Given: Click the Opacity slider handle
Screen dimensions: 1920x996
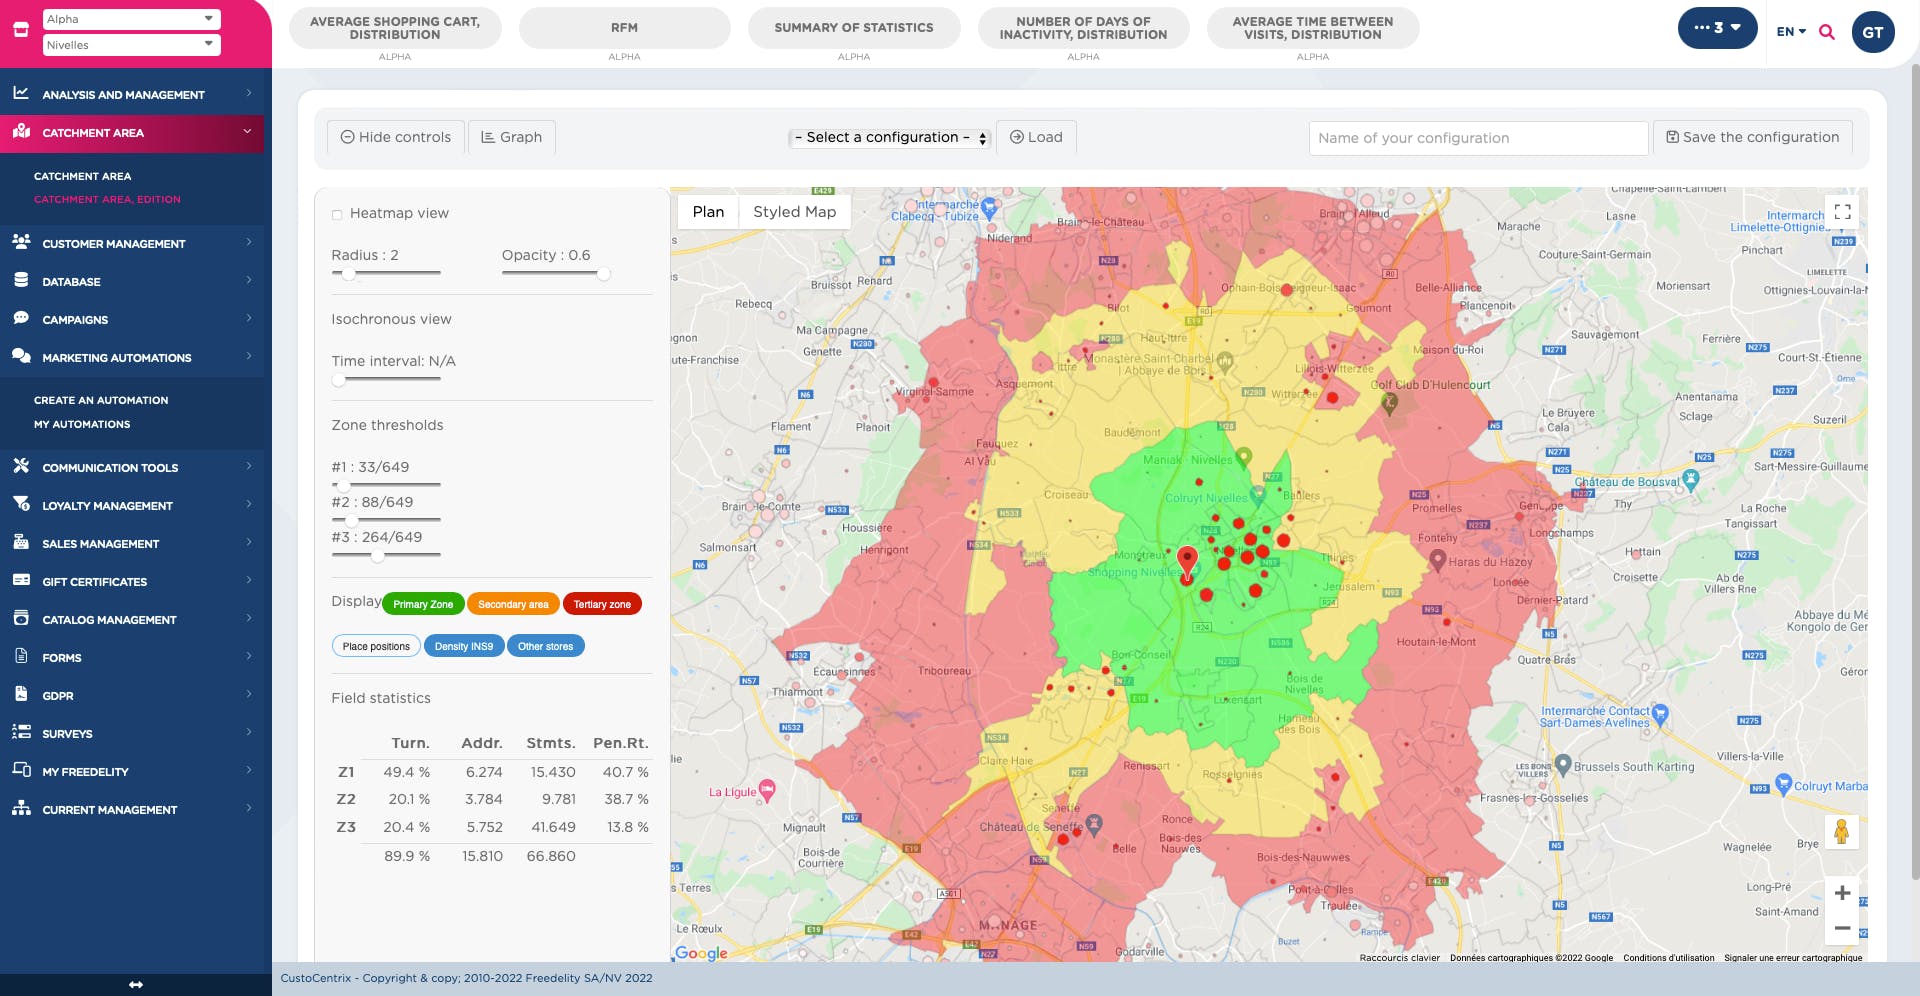Looking at the screenshot, I should tap(604, 274).
